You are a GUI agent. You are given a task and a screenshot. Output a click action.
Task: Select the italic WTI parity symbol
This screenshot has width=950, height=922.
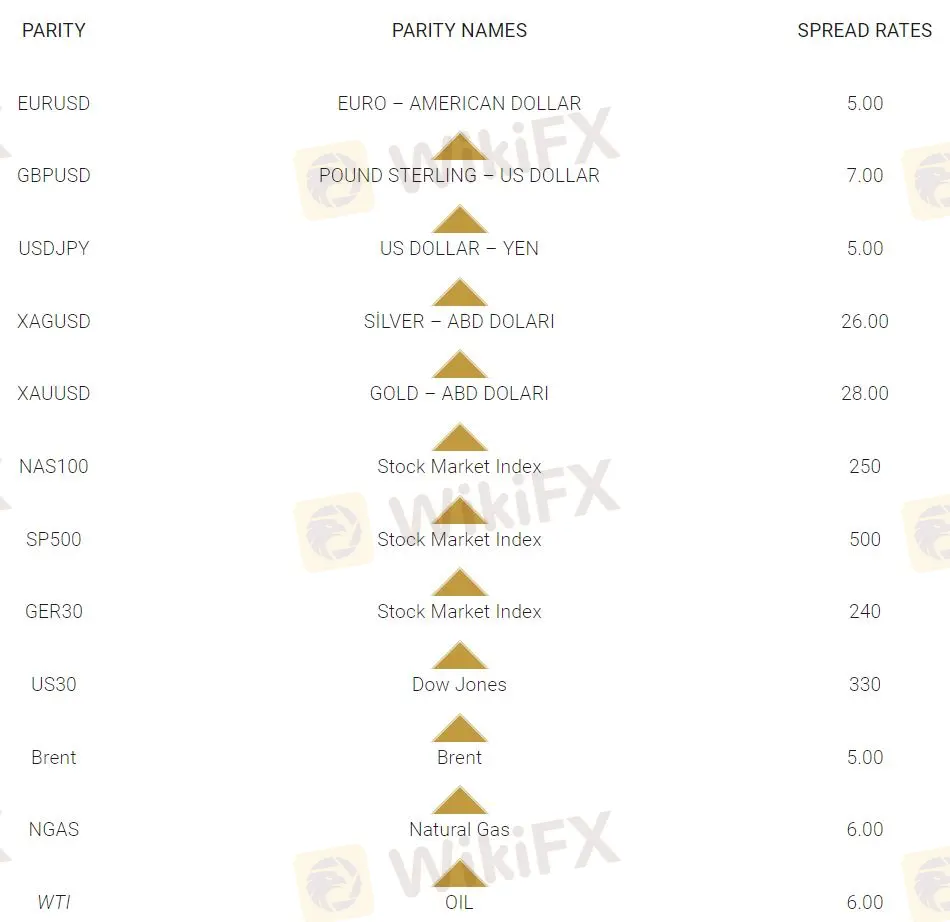[54, 902]
